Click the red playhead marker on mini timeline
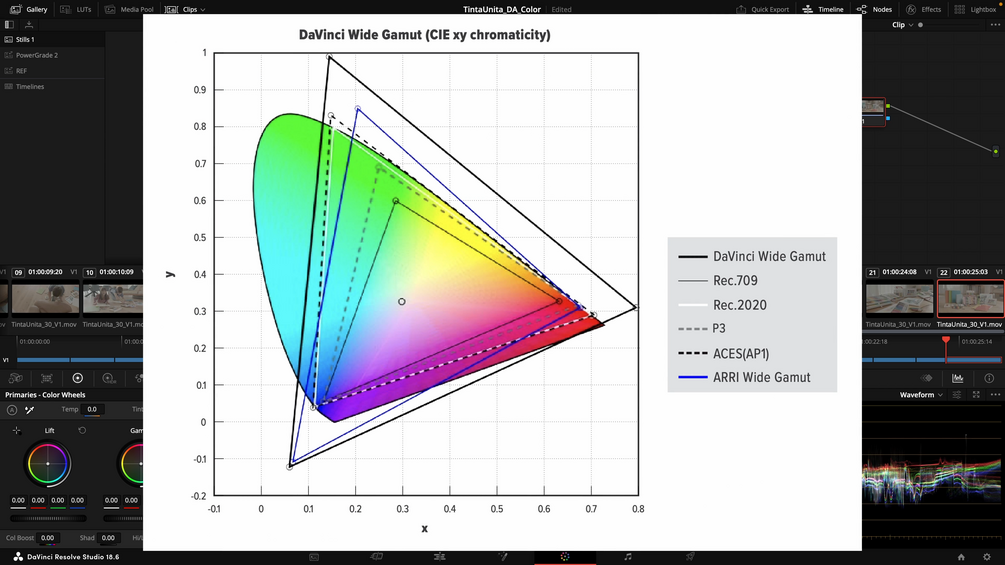 (946, 340)
